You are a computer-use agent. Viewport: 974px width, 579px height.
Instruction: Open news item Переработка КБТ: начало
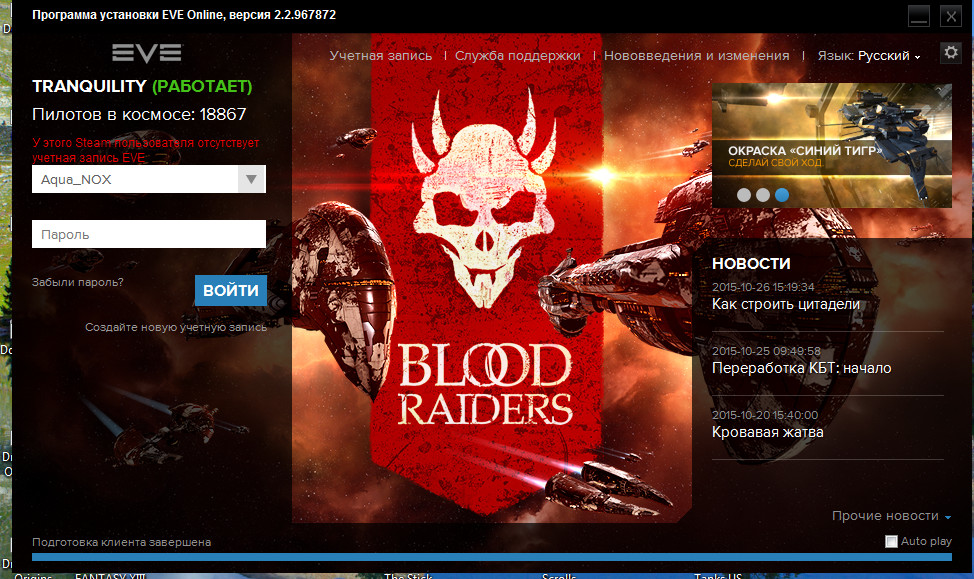click(x=801, y=368)
